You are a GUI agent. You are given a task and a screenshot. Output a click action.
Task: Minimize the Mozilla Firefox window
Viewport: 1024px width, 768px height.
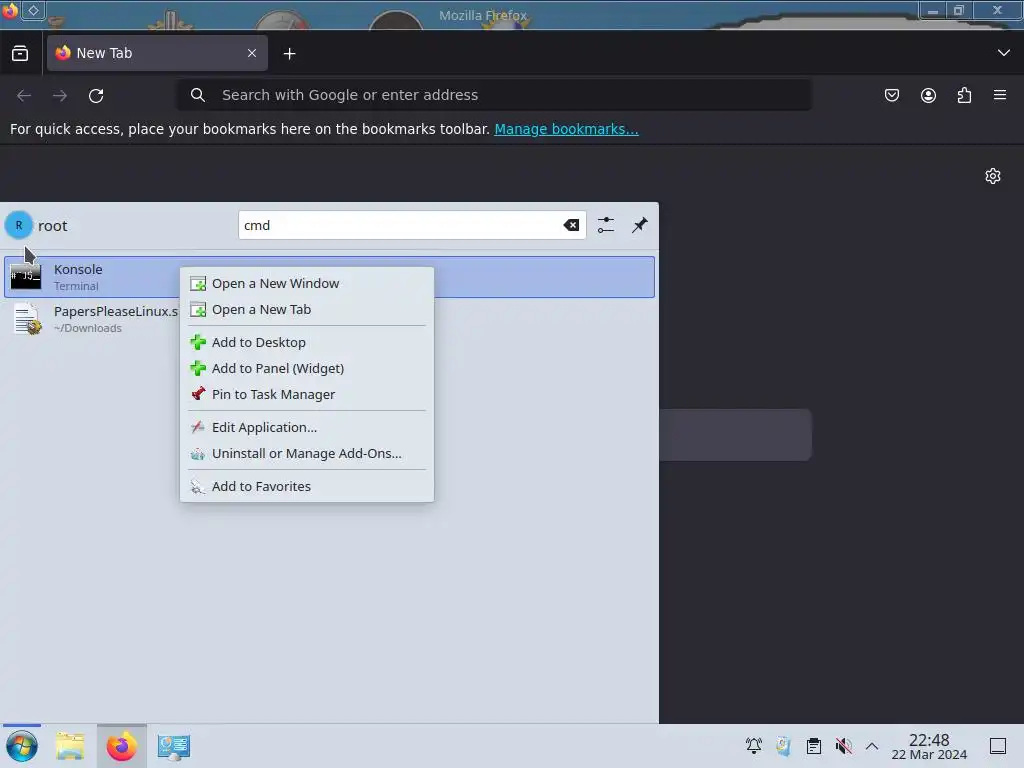933,10
